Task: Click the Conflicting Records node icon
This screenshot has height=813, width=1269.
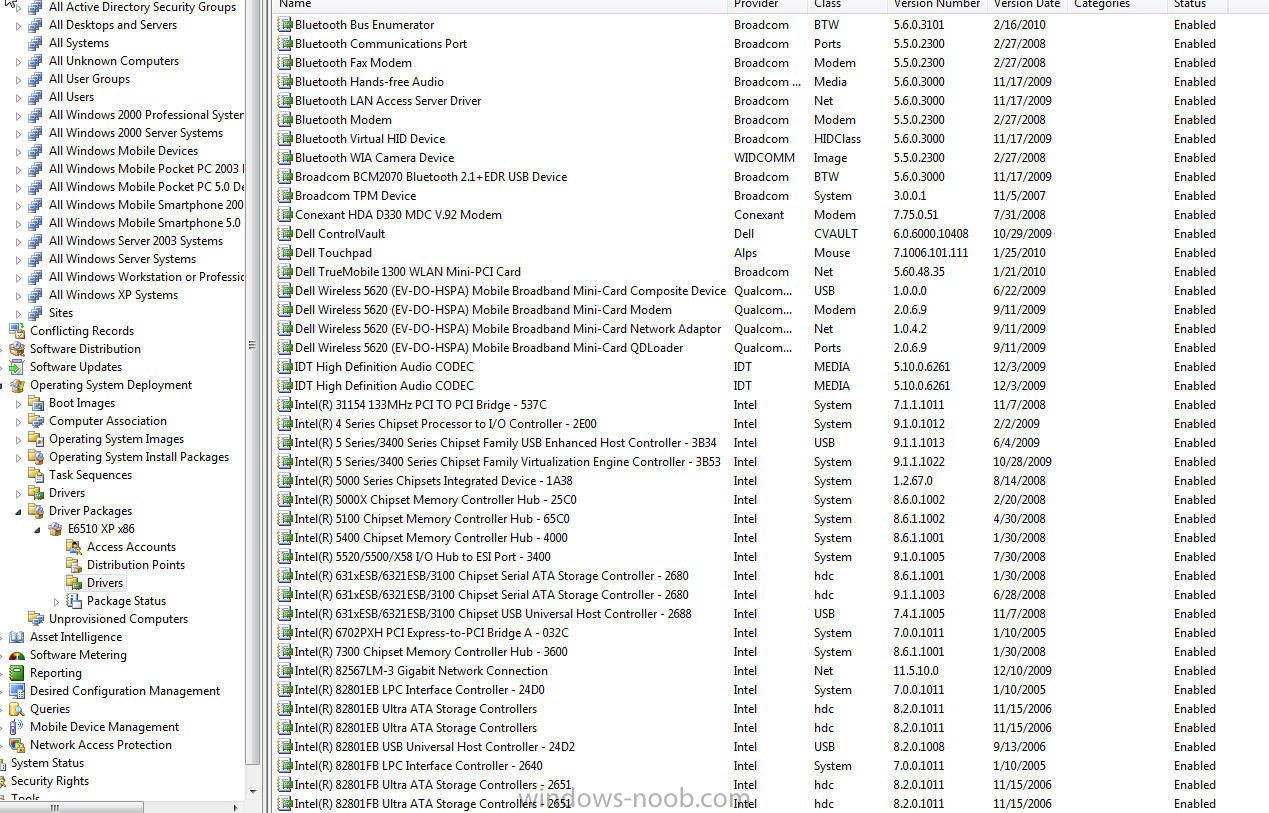Action: click(17, 331)
